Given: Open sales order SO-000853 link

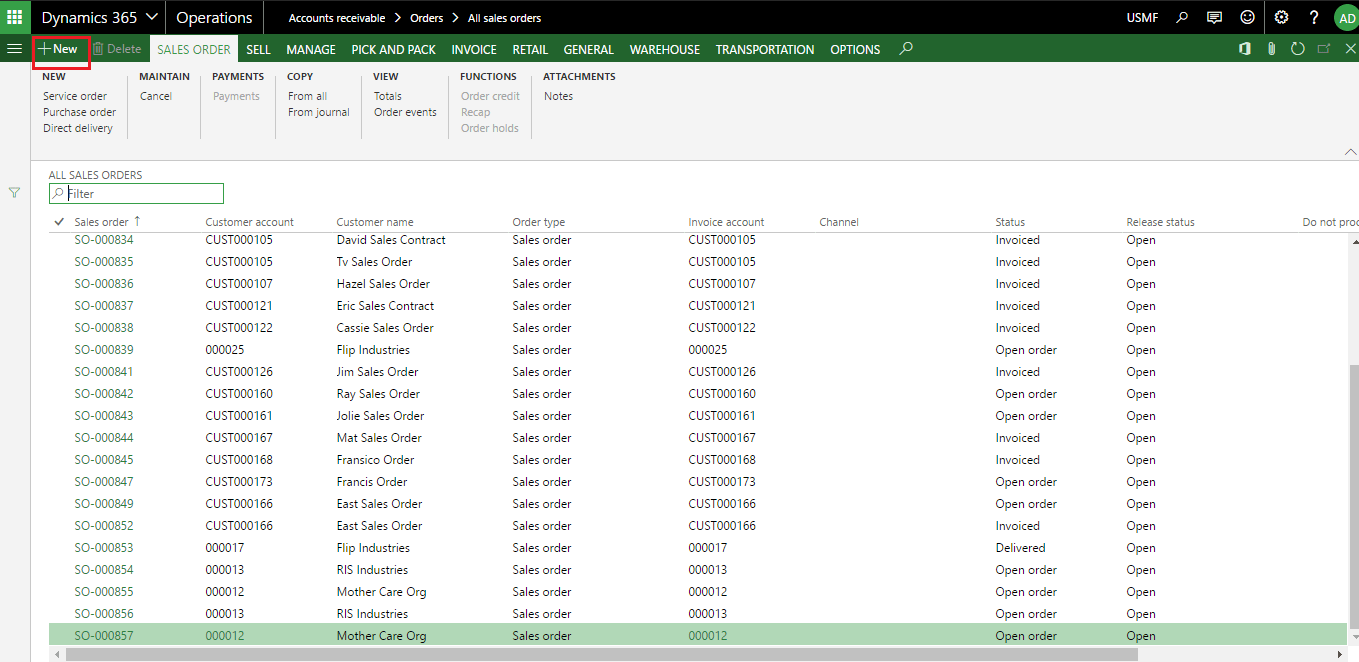Looking at the screenshot, I should [x=104, y=547].
